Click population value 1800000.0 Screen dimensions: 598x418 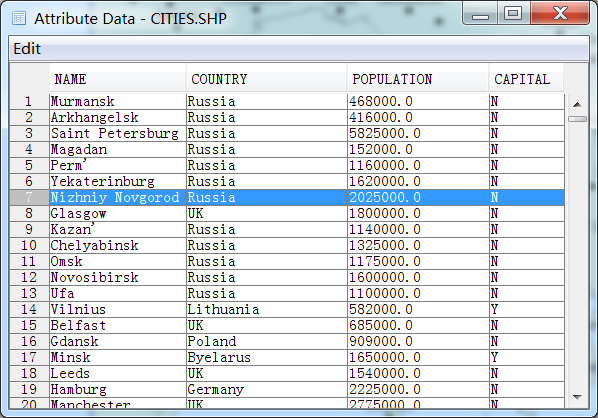(x=418, y=214)
